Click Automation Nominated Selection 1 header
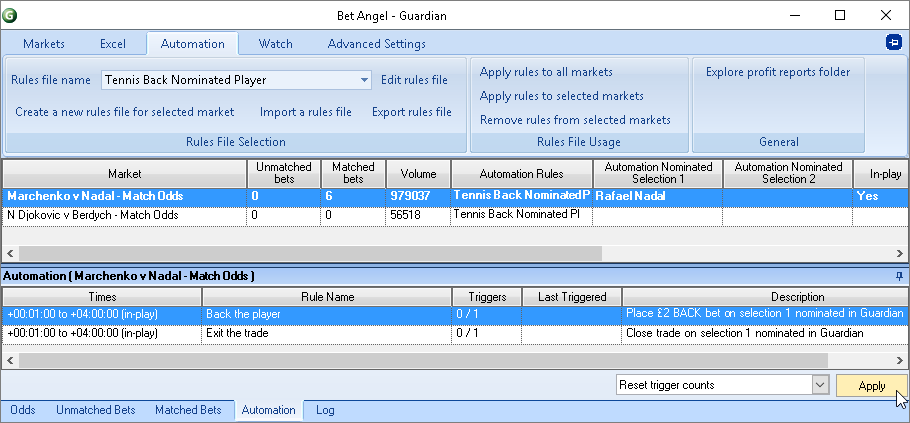Viewport: 910px width, 423px height. click(x=658, y=173)
